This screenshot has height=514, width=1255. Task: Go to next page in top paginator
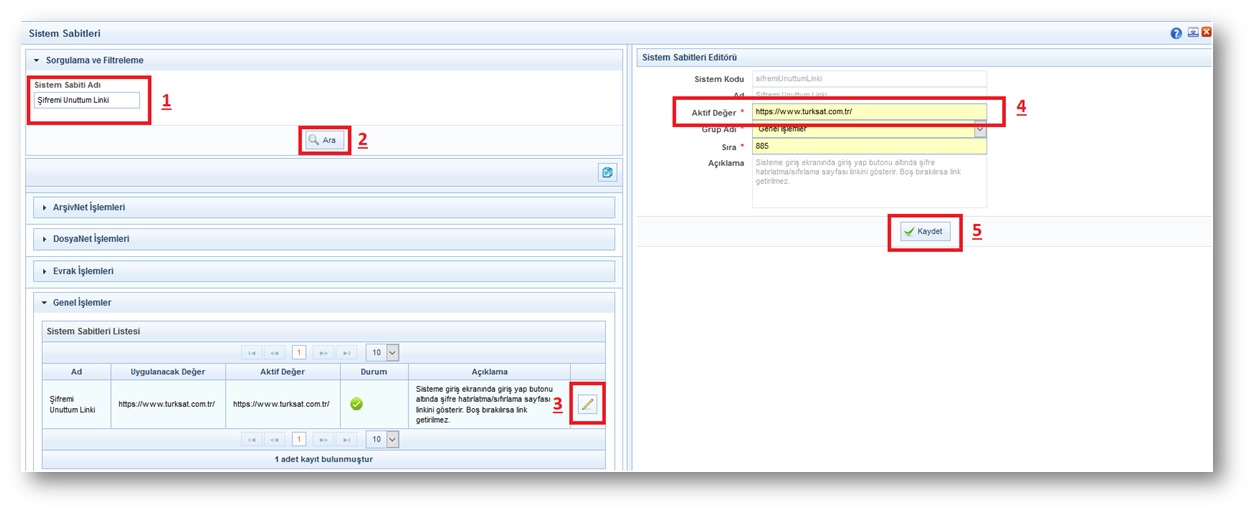[322, 353]
